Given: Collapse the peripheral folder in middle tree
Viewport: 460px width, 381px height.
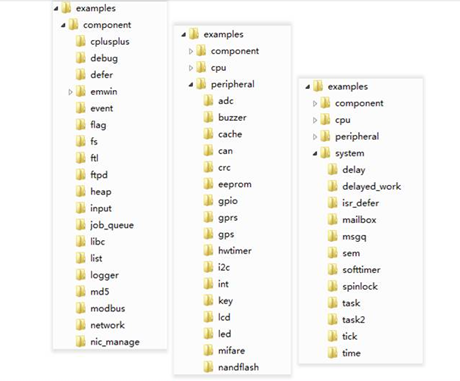Looking at the screenshot, I should [x=191, y=85].
